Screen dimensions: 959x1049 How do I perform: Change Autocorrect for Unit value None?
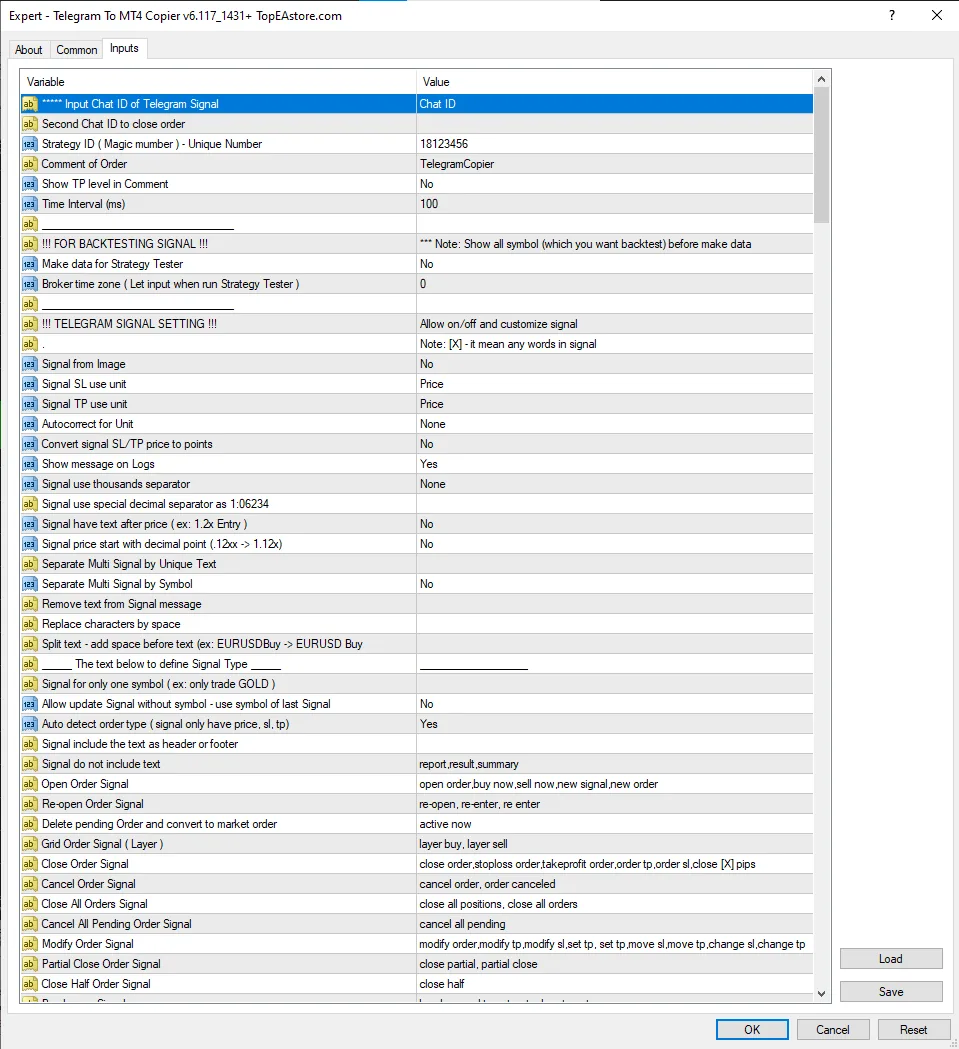point(614,424)
